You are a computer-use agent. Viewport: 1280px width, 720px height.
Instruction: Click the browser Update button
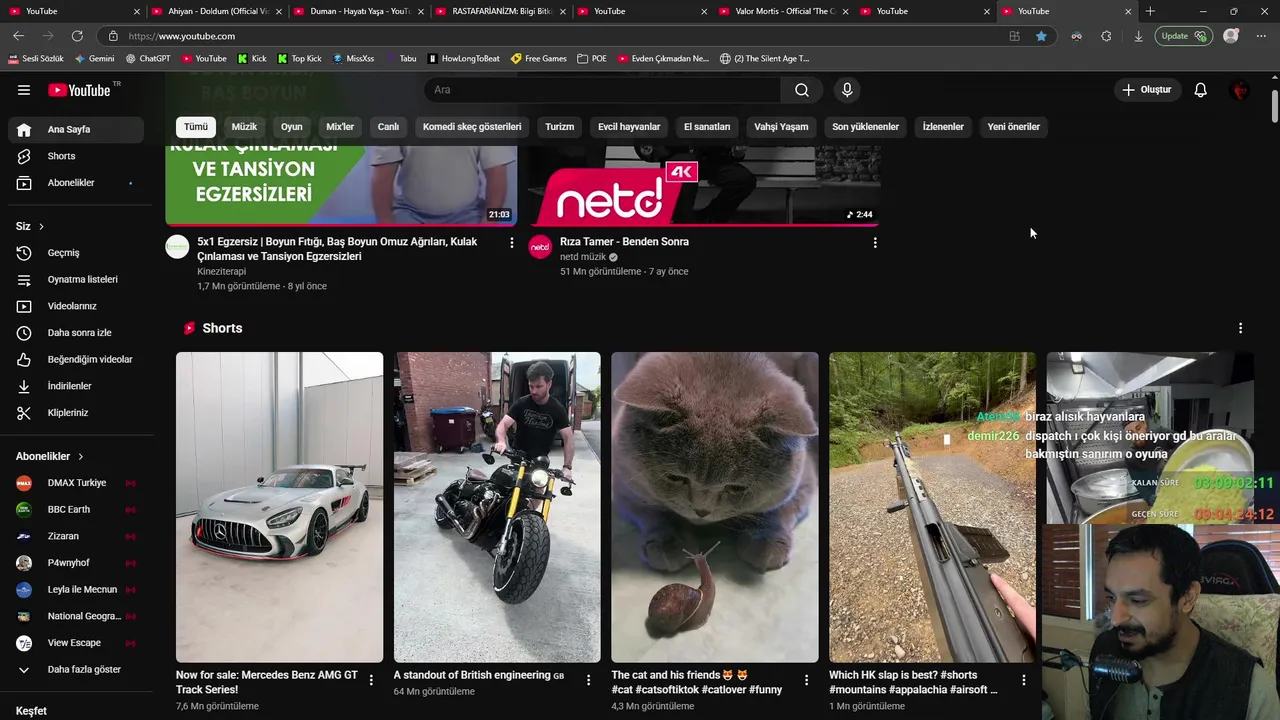tap(1184, 36)
